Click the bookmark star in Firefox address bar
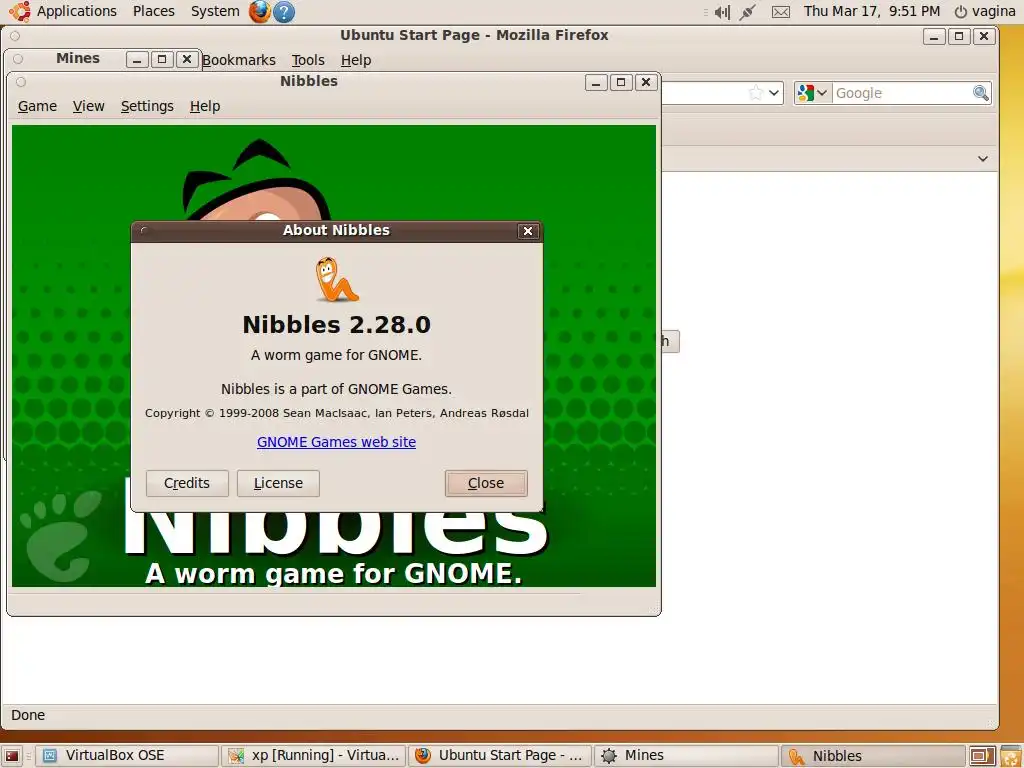Screen dimensions: 1024x768 tap(756, 93)
